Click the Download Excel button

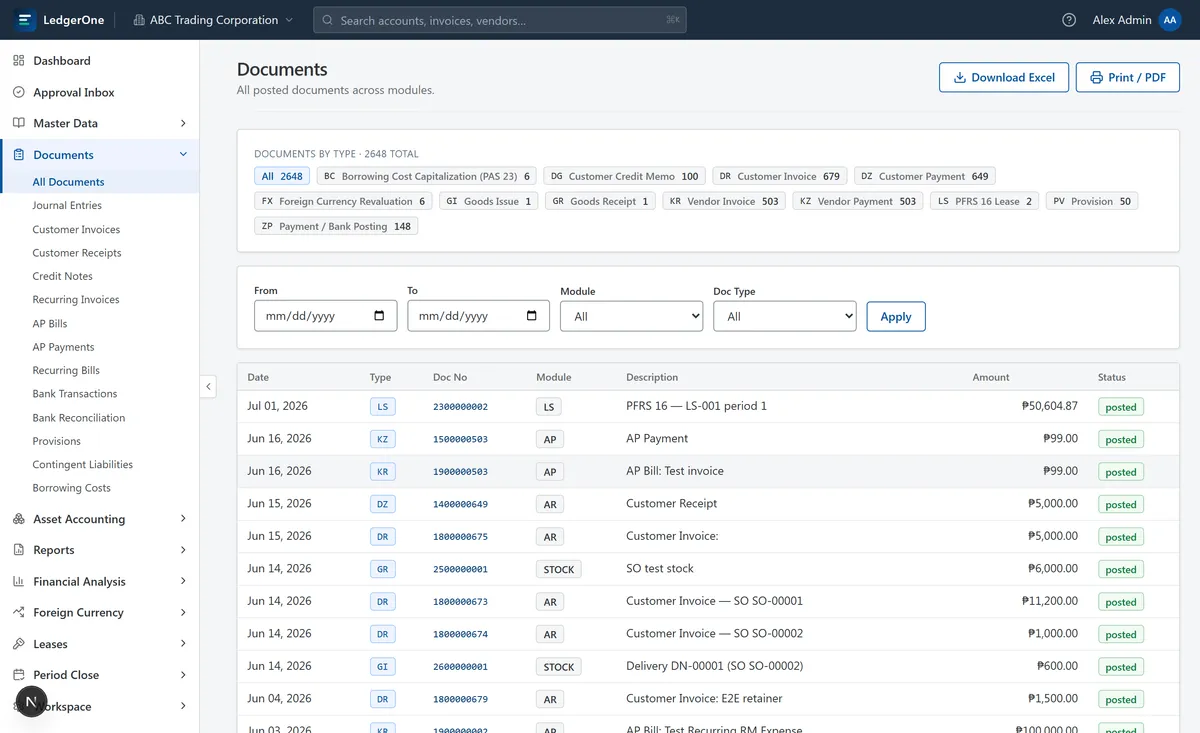coord(1004,77)
